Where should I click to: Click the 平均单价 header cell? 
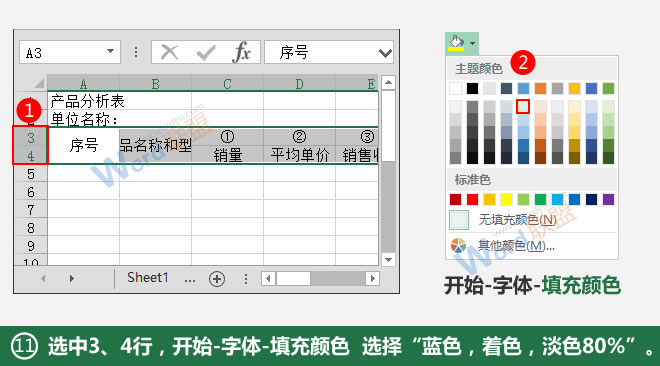click(x=299, y=155)
